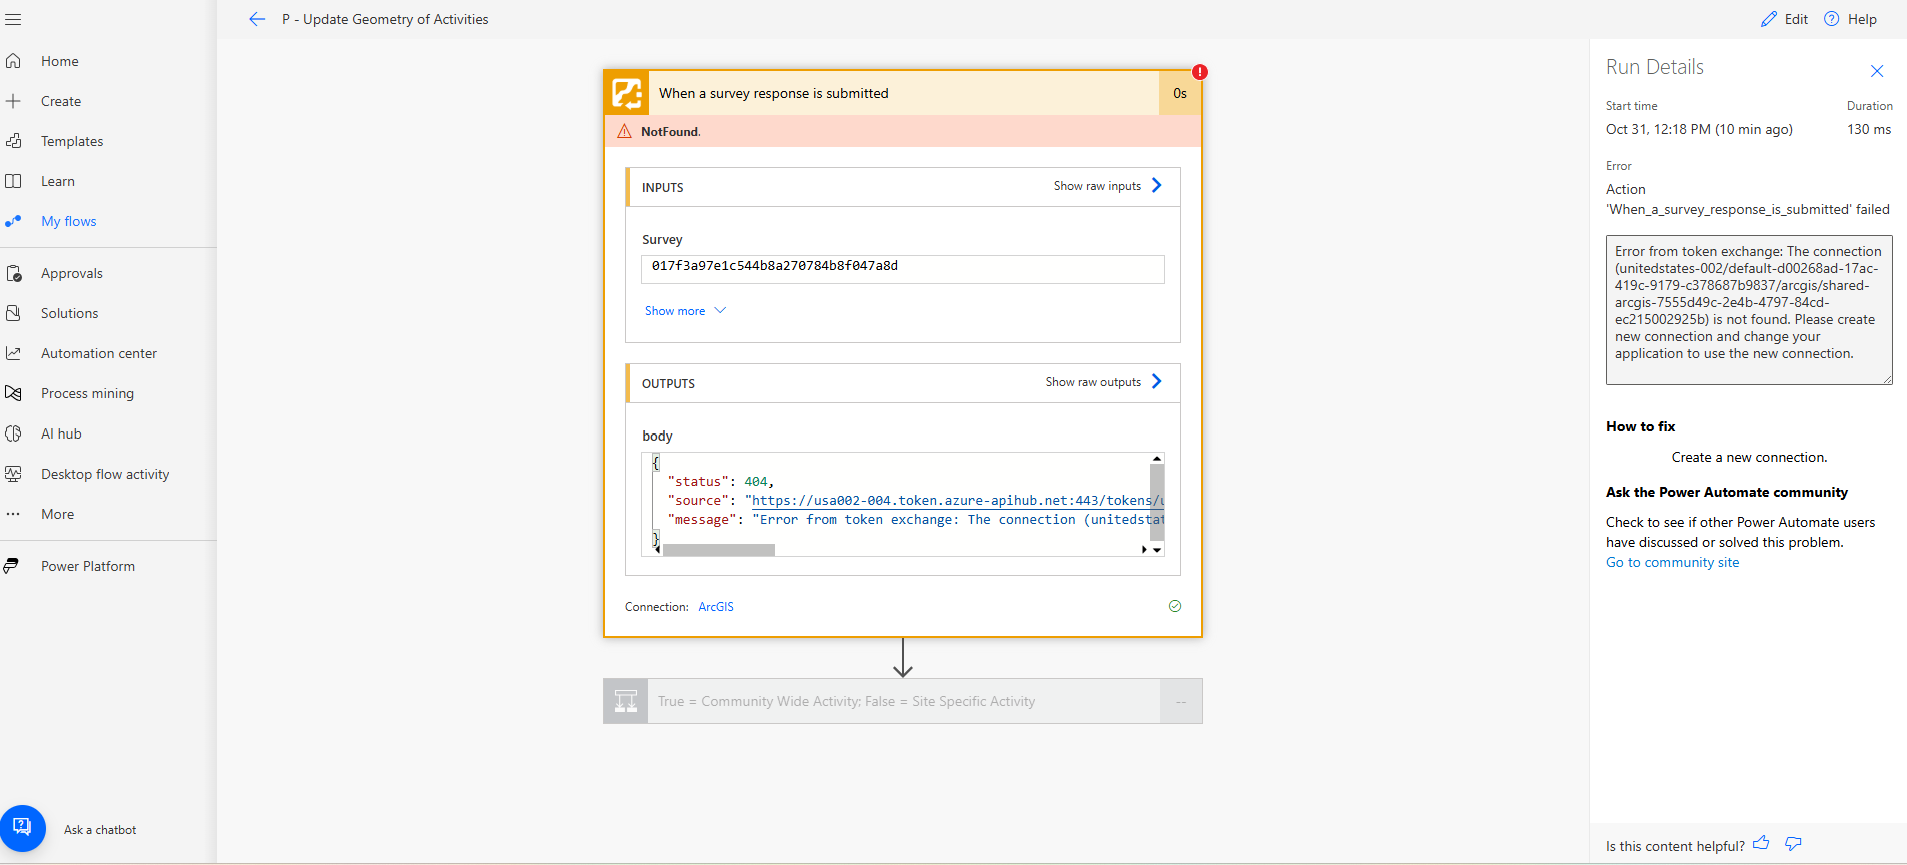Click the AI hub icon
This screenshot has width=1907, height=865.
coord(13,433)
